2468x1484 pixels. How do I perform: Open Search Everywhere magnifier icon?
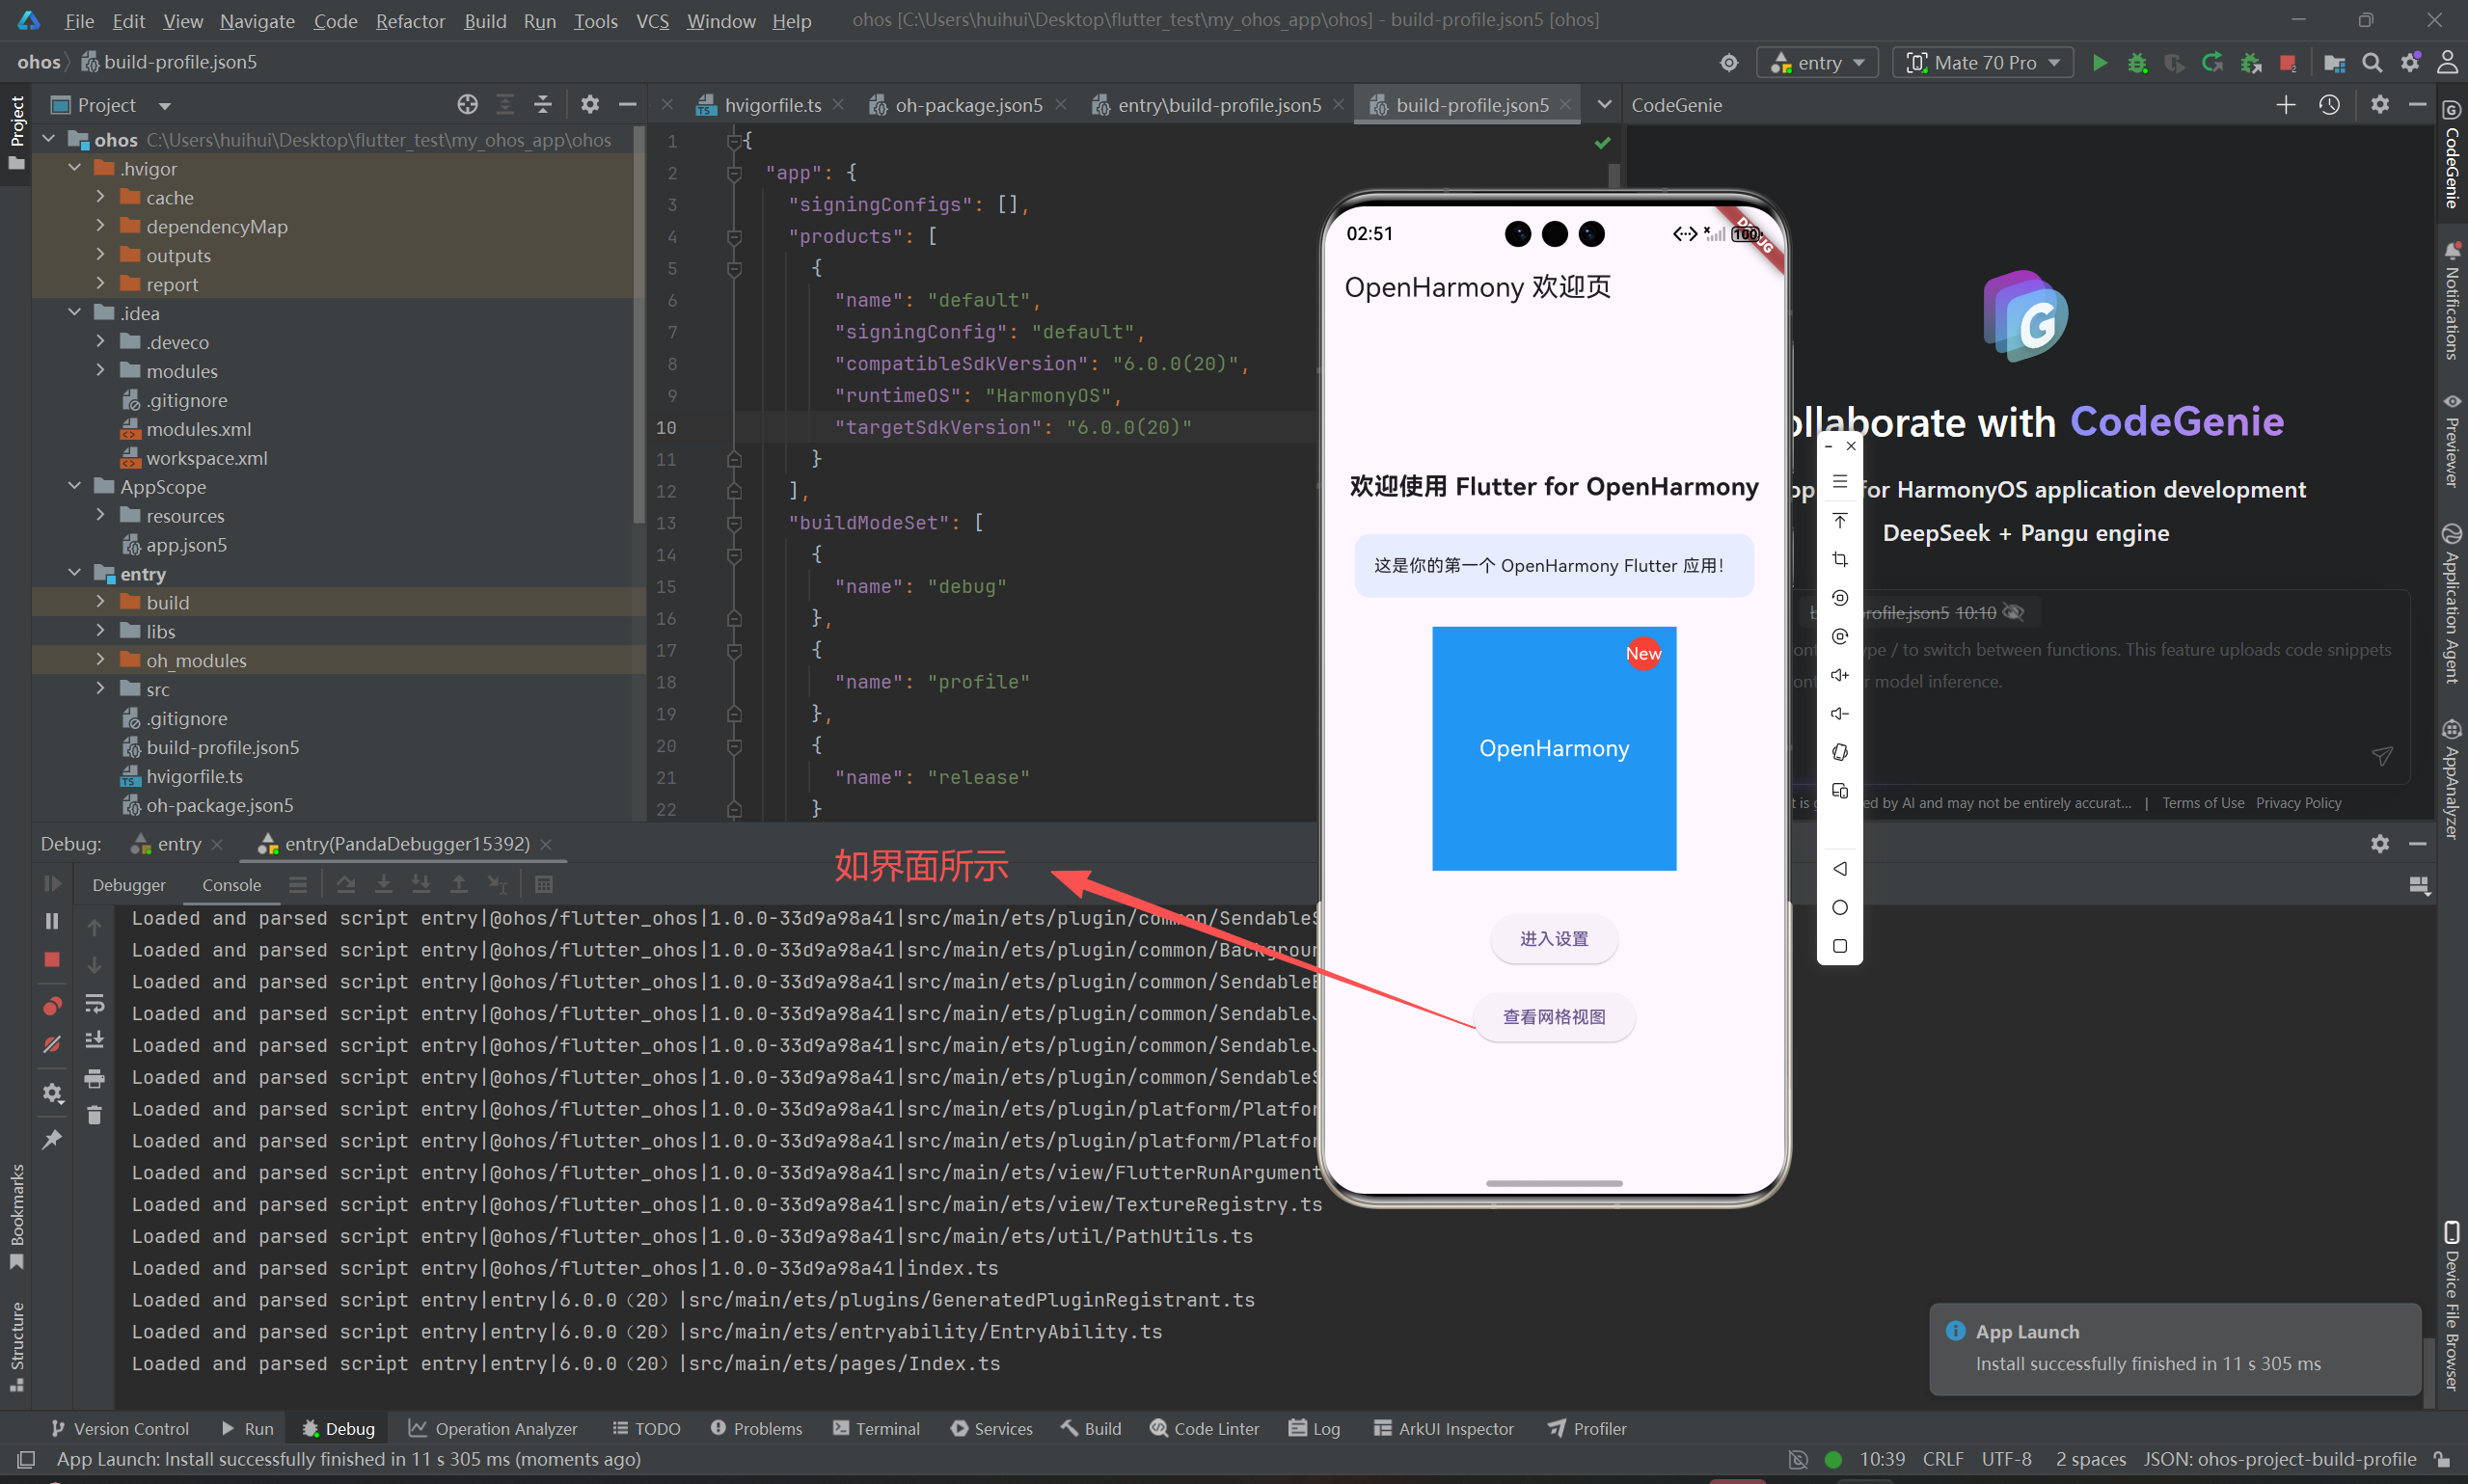click(x=2371, y=63)
